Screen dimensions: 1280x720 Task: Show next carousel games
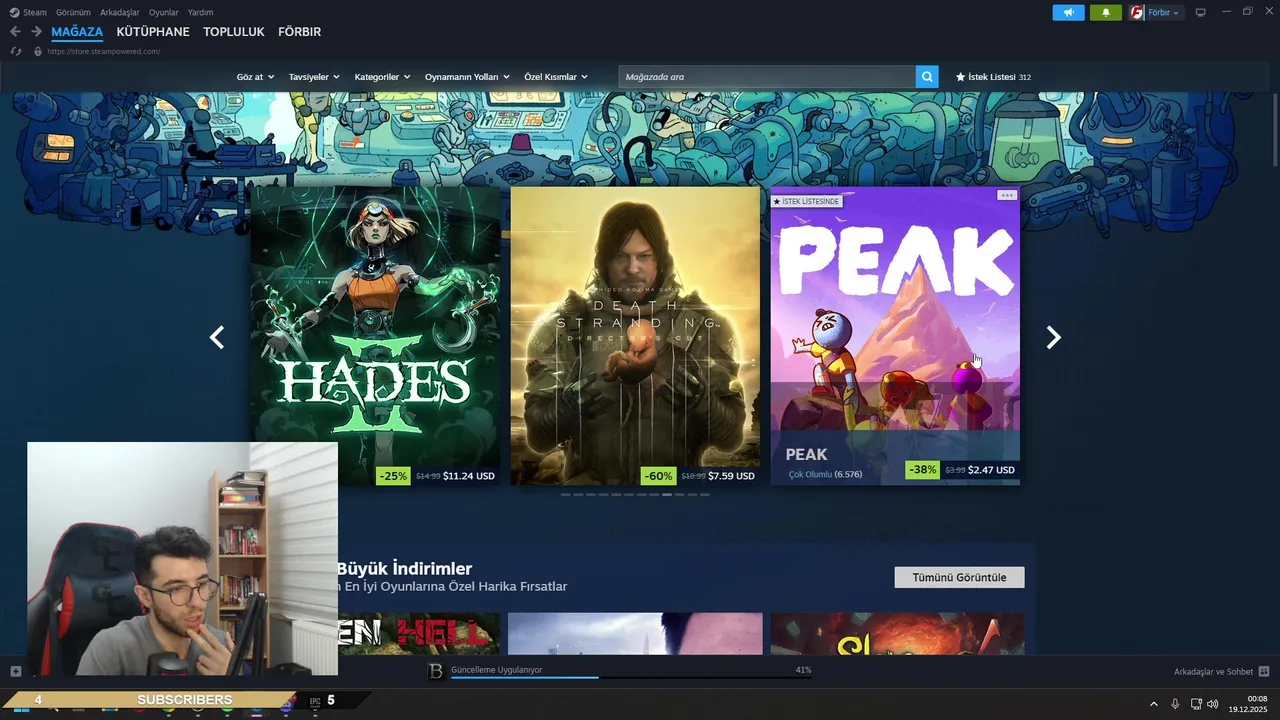pyautogui.click(x=1053, y=337)
